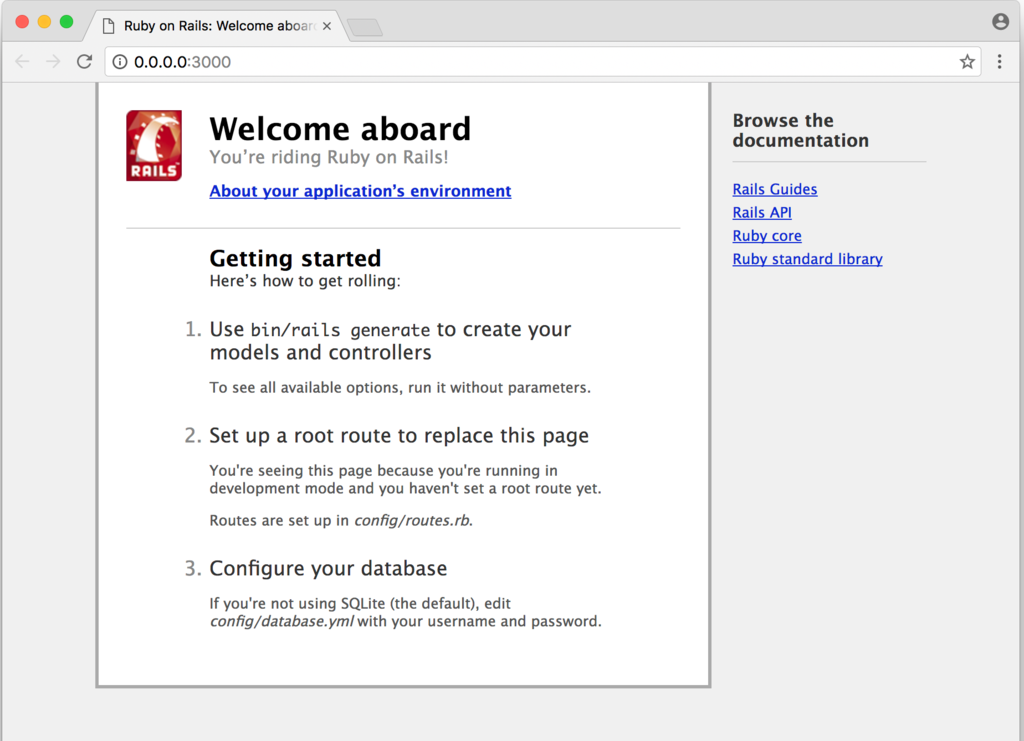Open a new tab with the new-tab button

364,27
